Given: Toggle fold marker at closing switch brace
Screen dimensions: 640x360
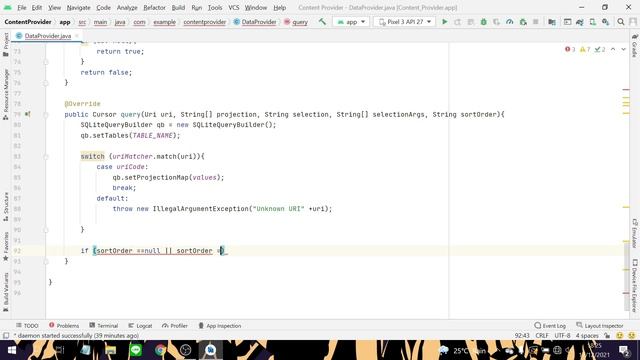Looking at the screenshot, I should pyautogui.click(x=46, y=230).
